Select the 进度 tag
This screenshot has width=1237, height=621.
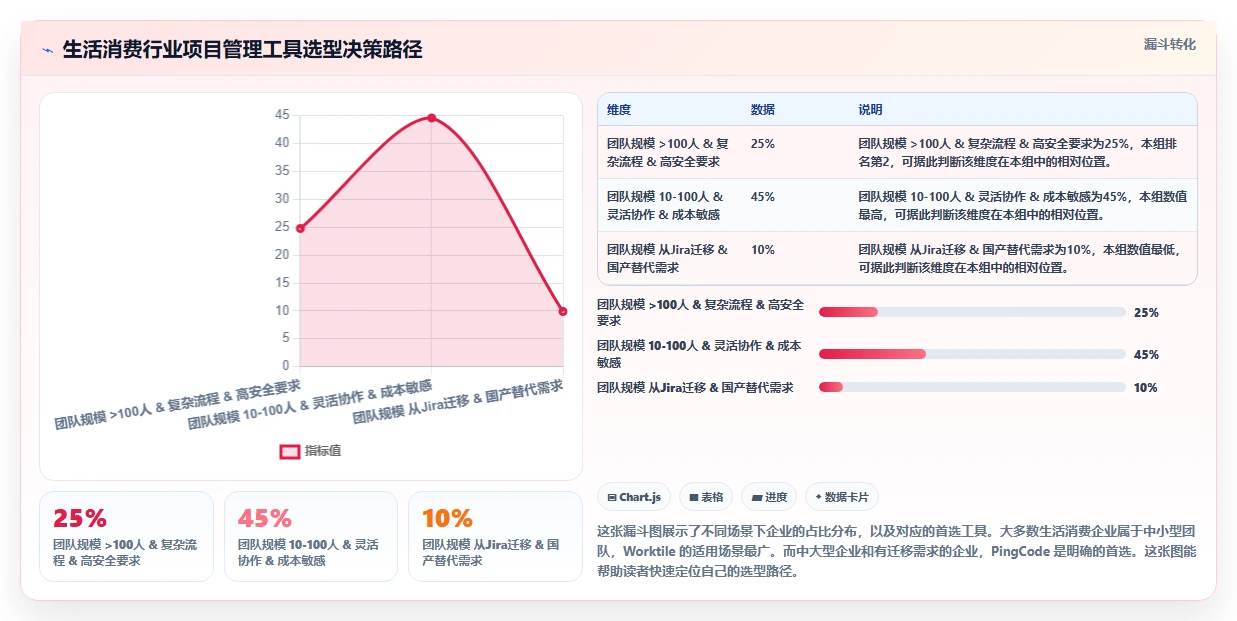pos(769,497)
